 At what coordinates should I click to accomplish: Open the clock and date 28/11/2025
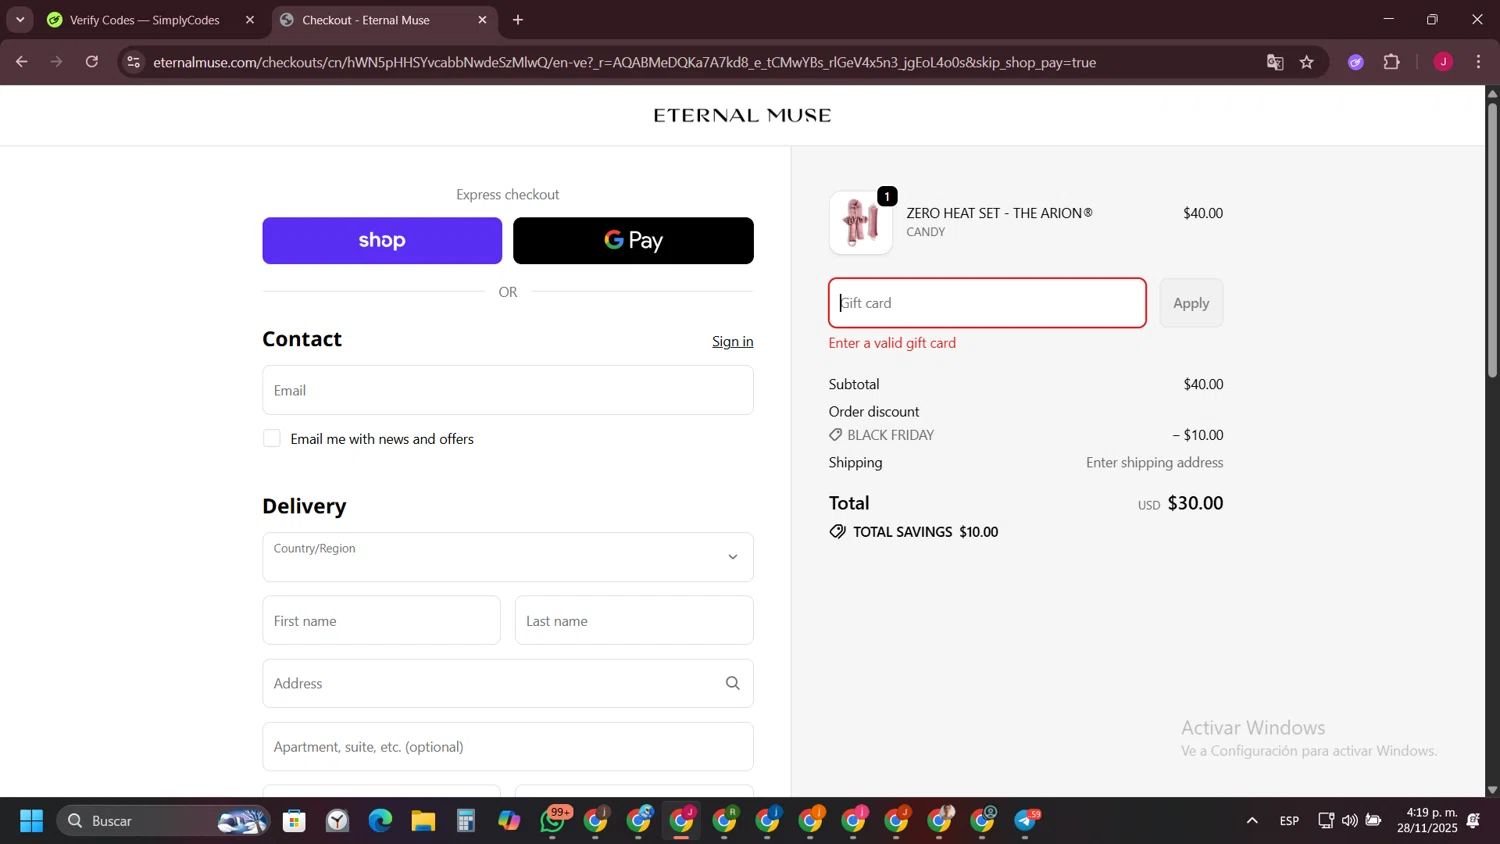(x=1427, y=821)
